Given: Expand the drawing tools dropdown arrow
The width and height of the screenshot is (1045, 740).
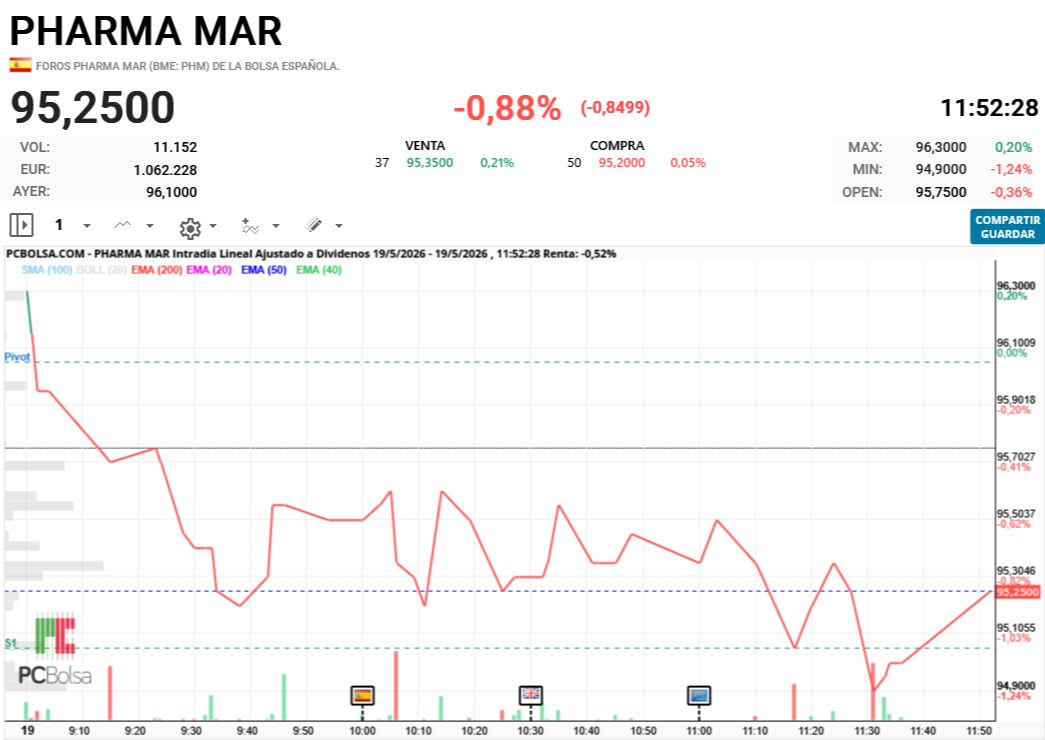Looking at the screenshot, I should (339, 226).
